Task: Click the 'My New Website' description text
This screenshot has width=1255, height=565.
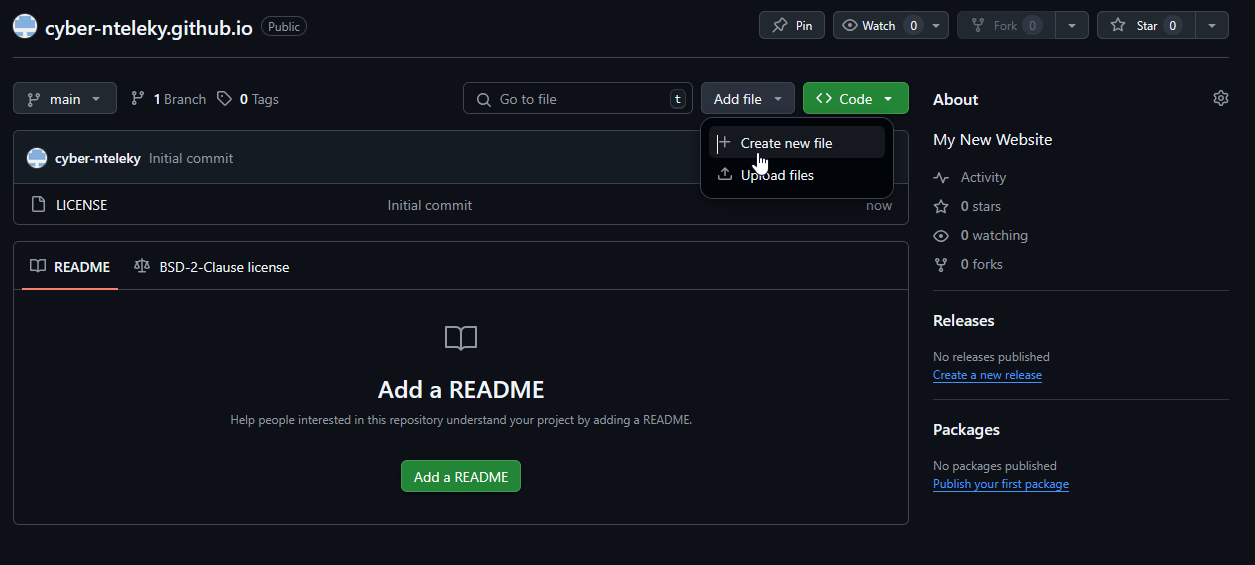Action: tap(993, 140)
